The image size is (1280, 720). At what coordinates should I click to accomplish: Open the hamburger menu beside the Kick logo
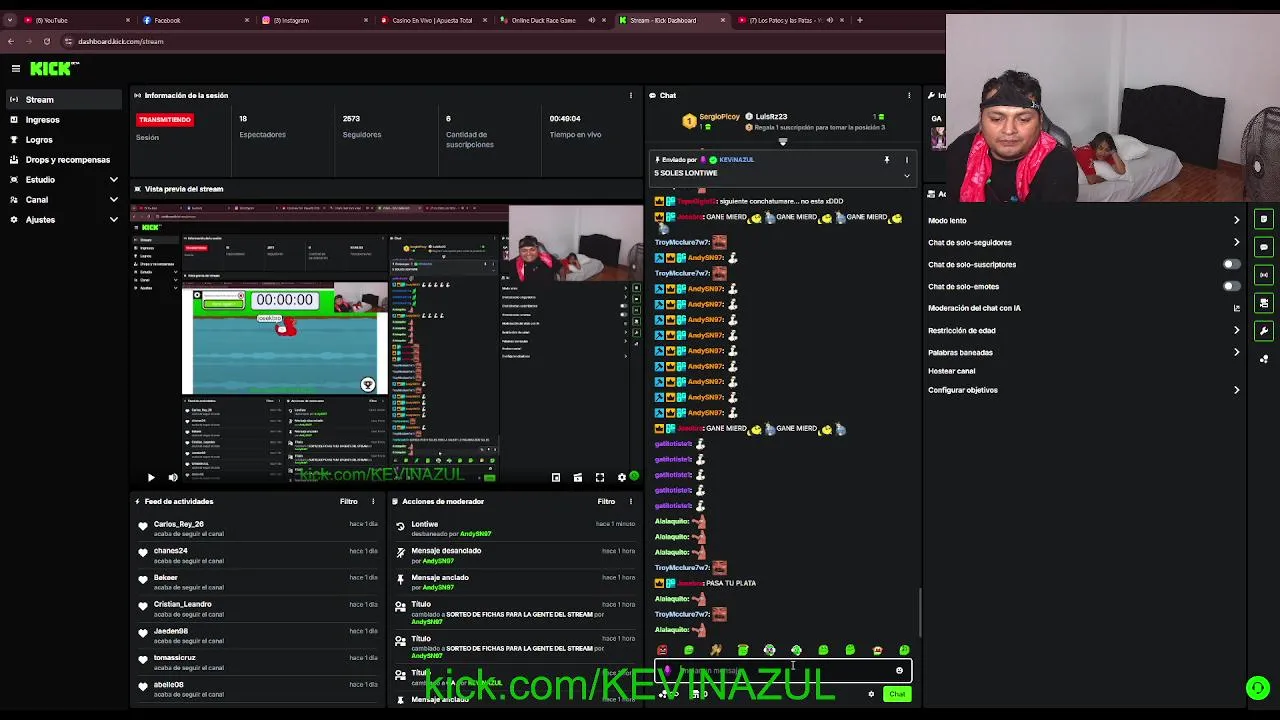coord(16,68)
